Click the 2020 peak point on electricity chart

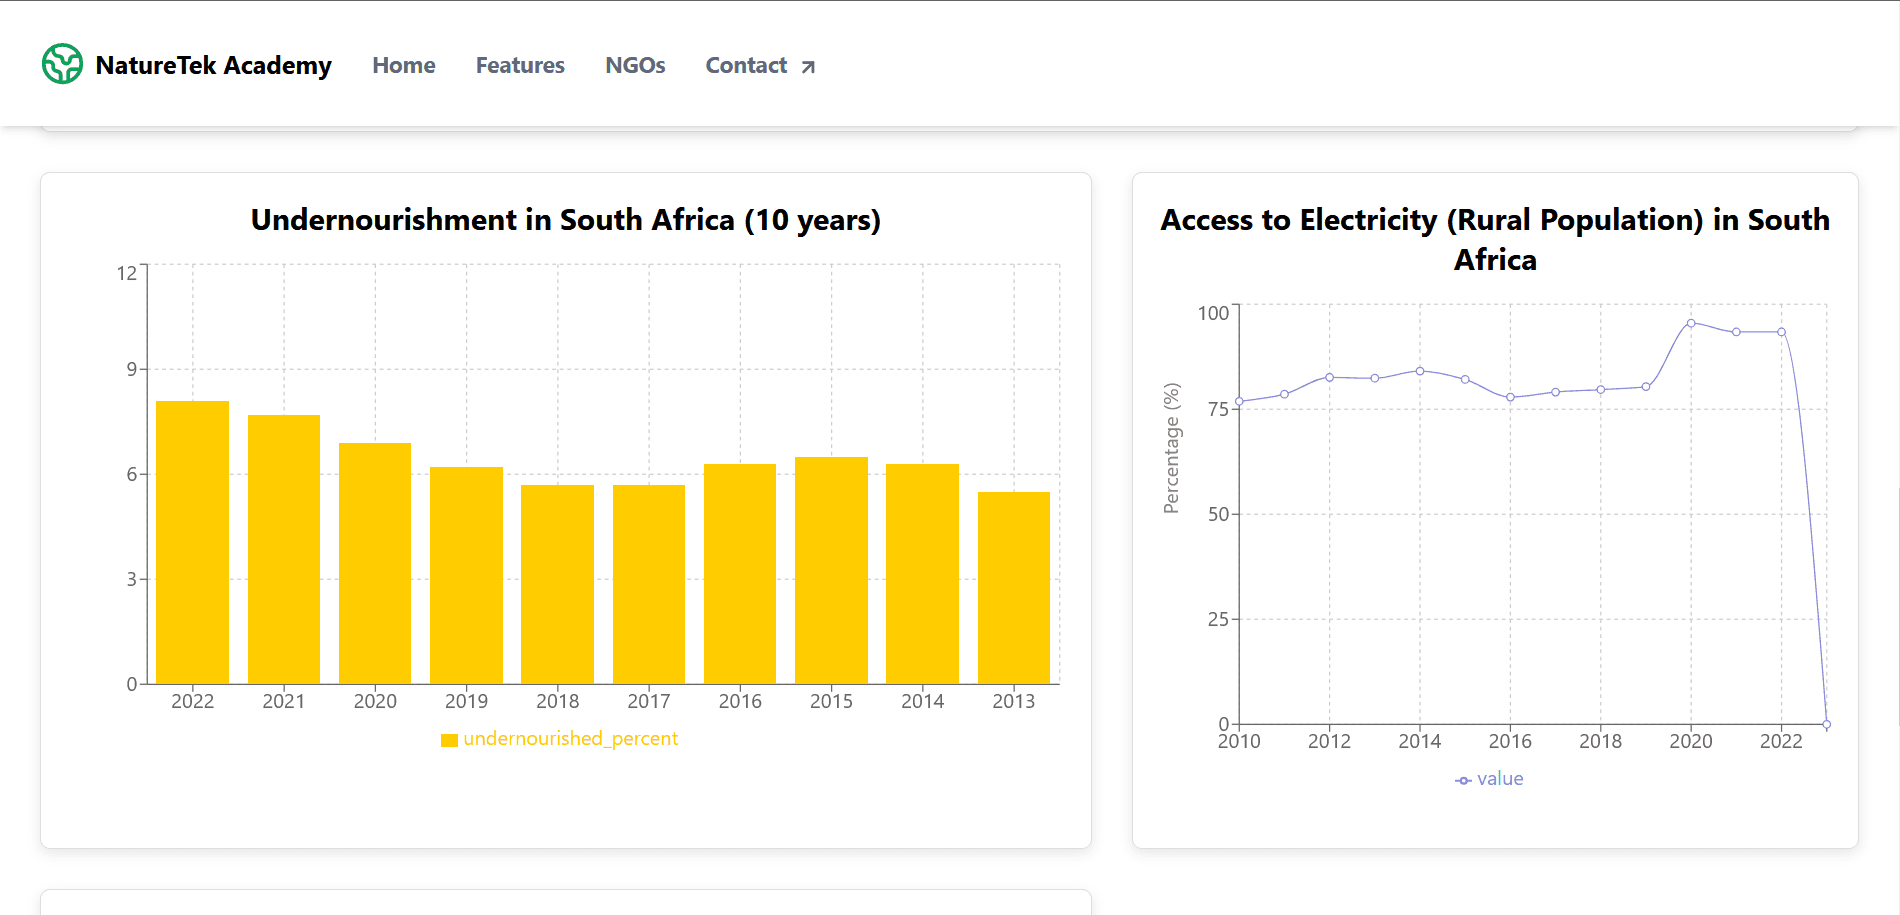tap(1691, 323)
